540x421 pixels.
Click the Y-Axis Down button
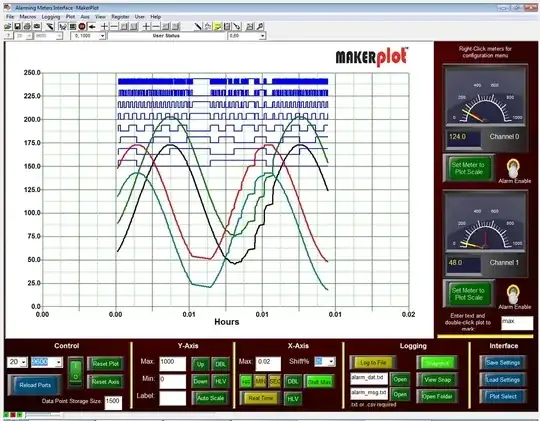[200, 381]
